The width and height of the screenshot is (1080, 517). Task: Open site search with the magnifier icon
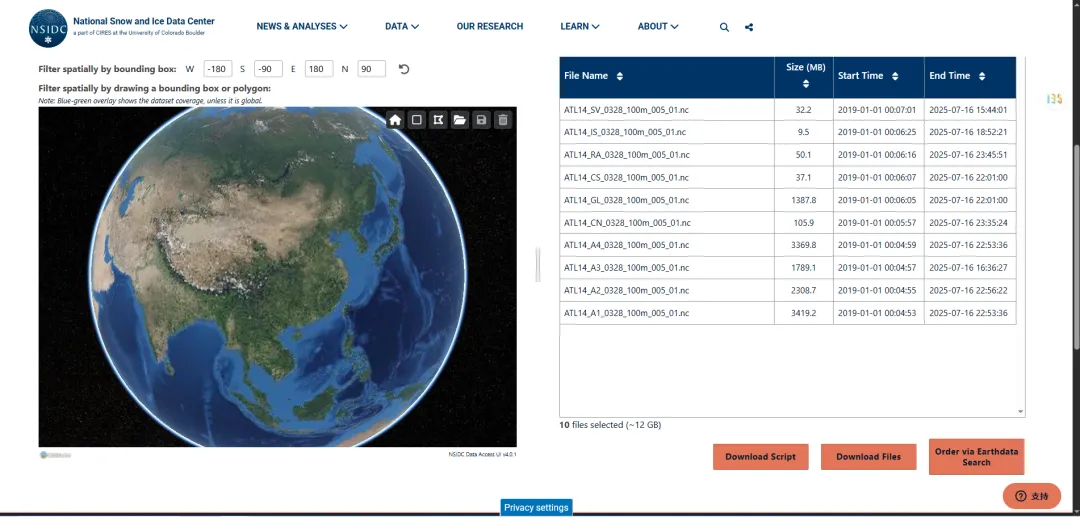(724, 27)
